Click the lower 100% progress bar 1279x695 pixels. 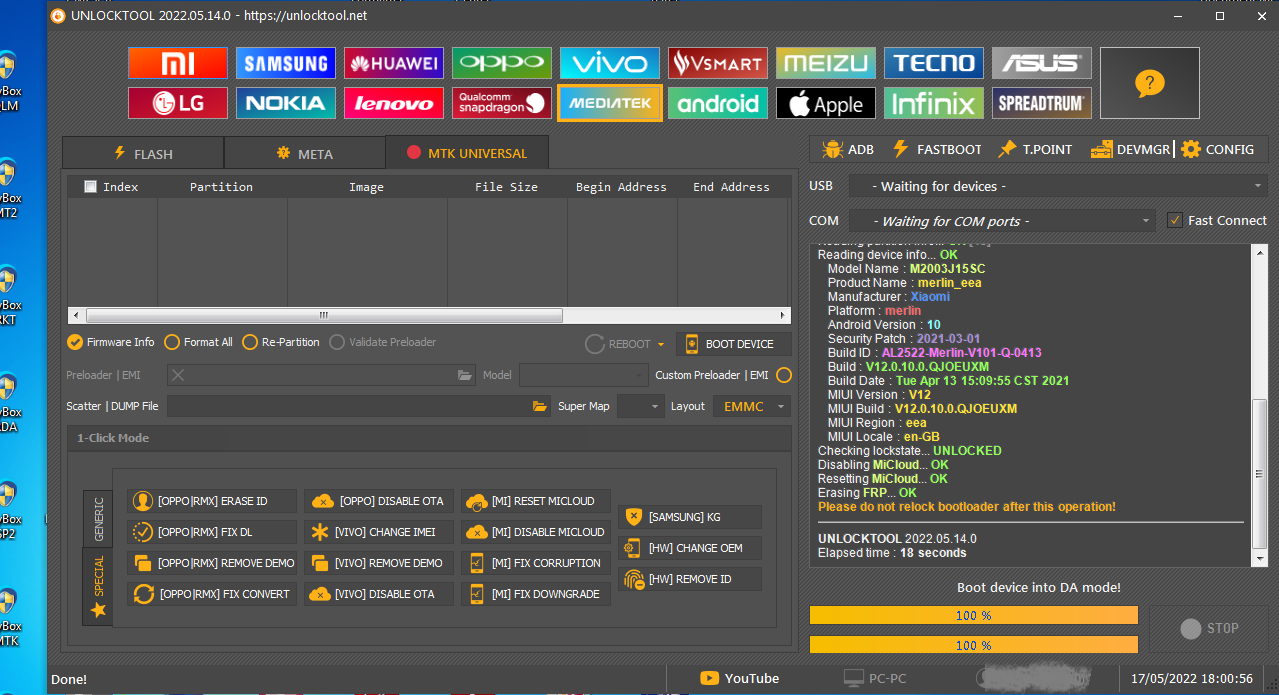pyautogui.click(x=974, y=645)
